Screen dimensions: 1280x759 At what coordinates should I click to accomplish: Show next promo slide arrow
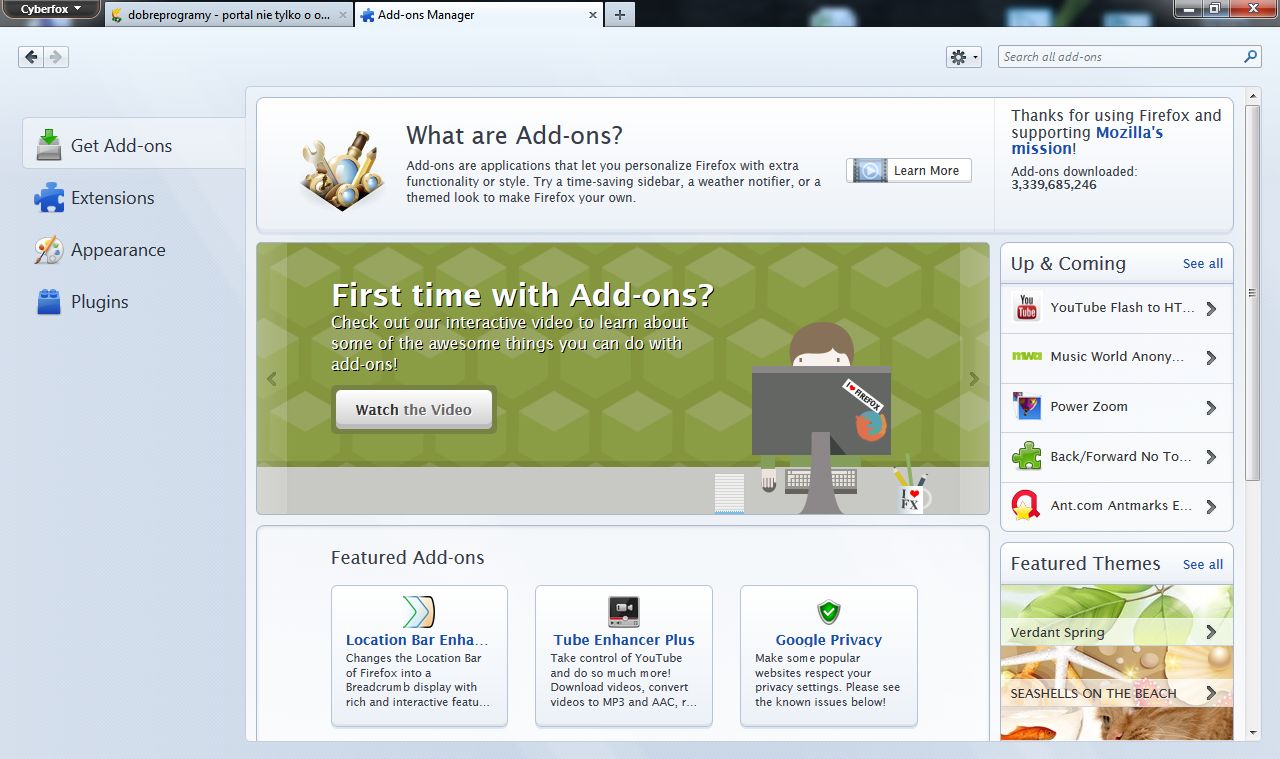974,378
